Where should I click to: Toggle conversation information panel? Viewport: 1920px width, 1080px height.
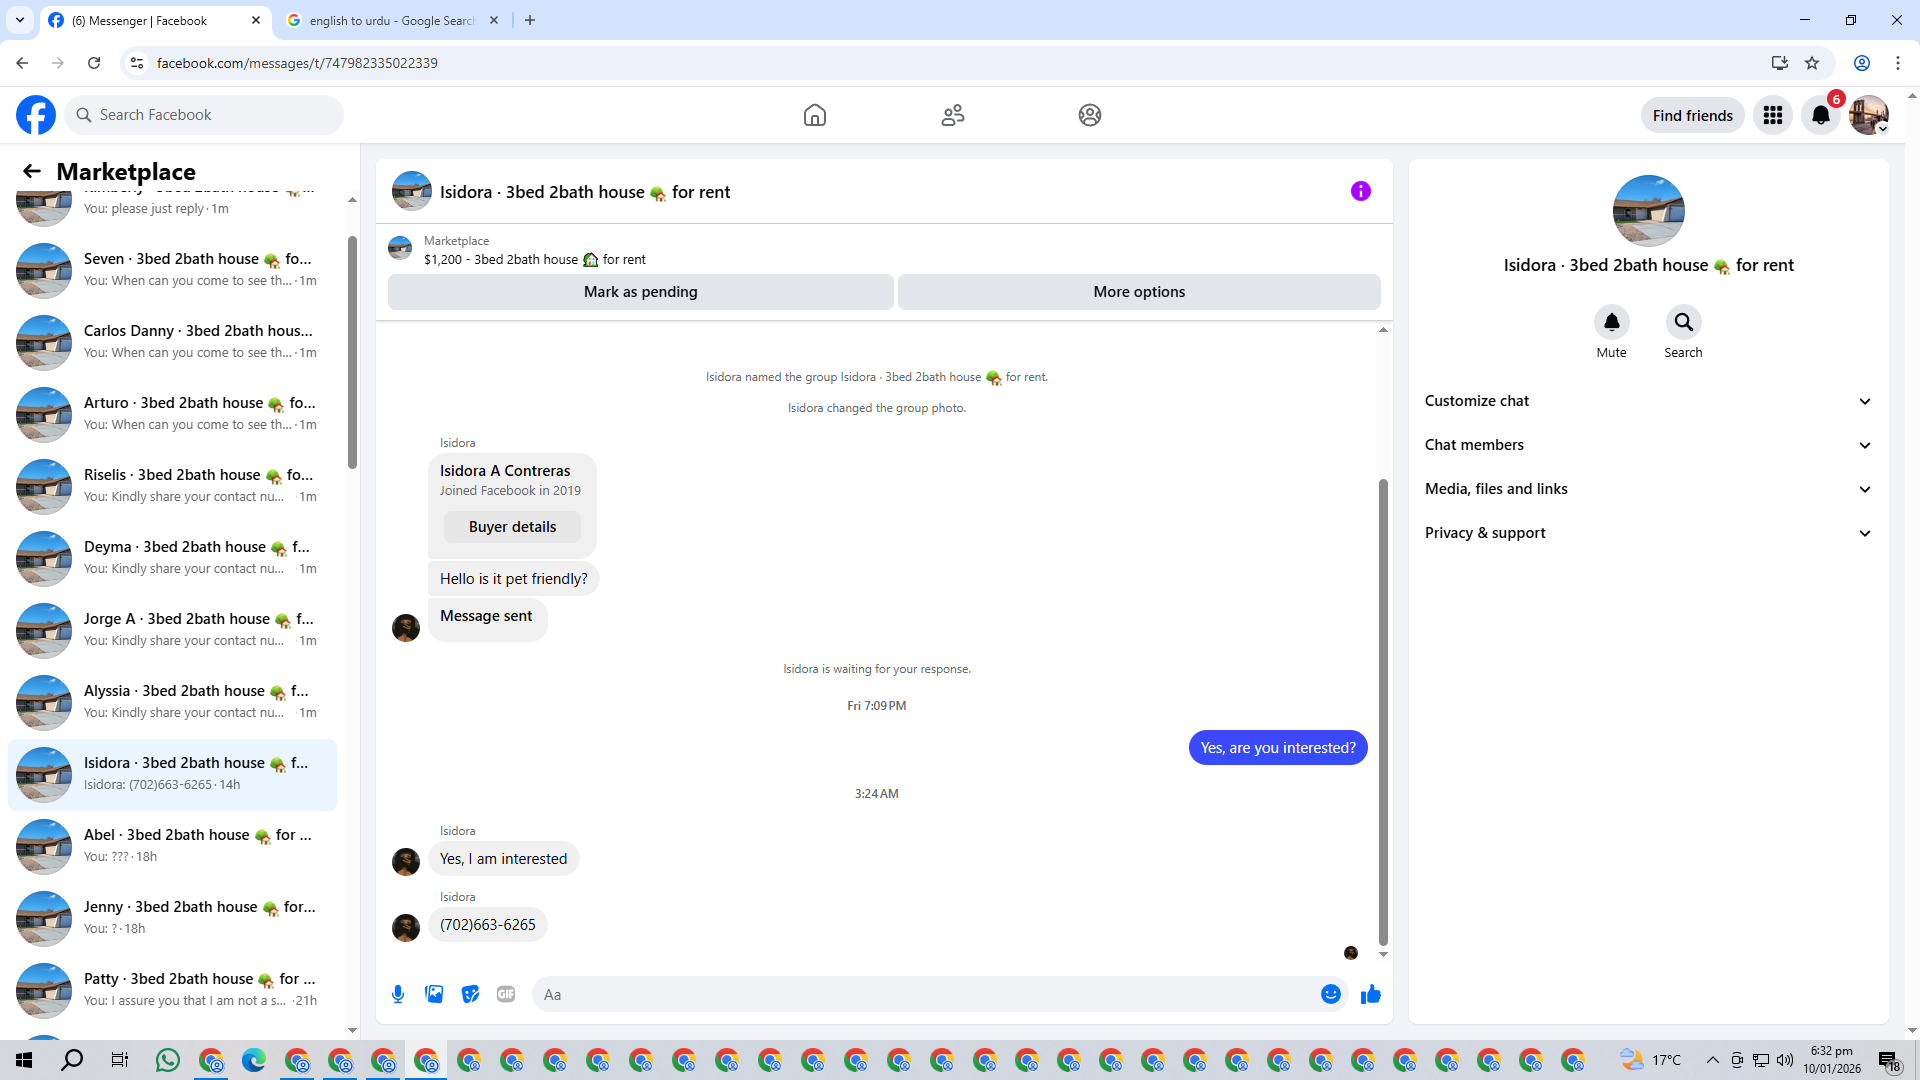coord(1360,191)
